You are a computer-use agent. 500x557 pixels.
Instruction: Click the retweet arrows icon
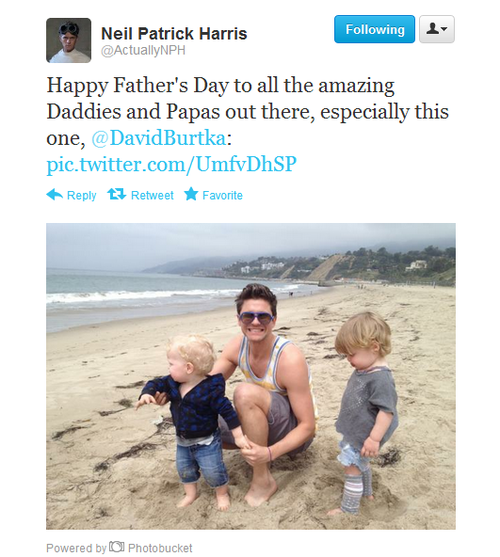(x=116, y=194)
